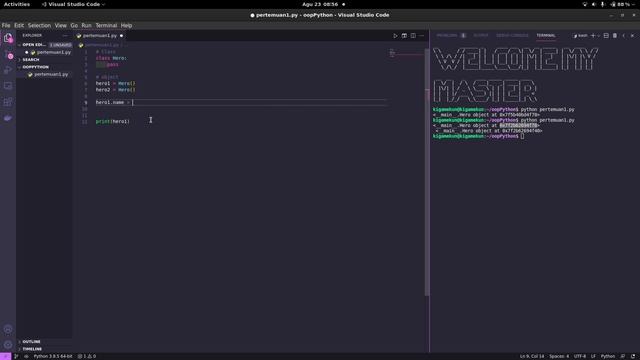
Task: Switch to the Debug Console tab
Action: (x=512, y=36)
